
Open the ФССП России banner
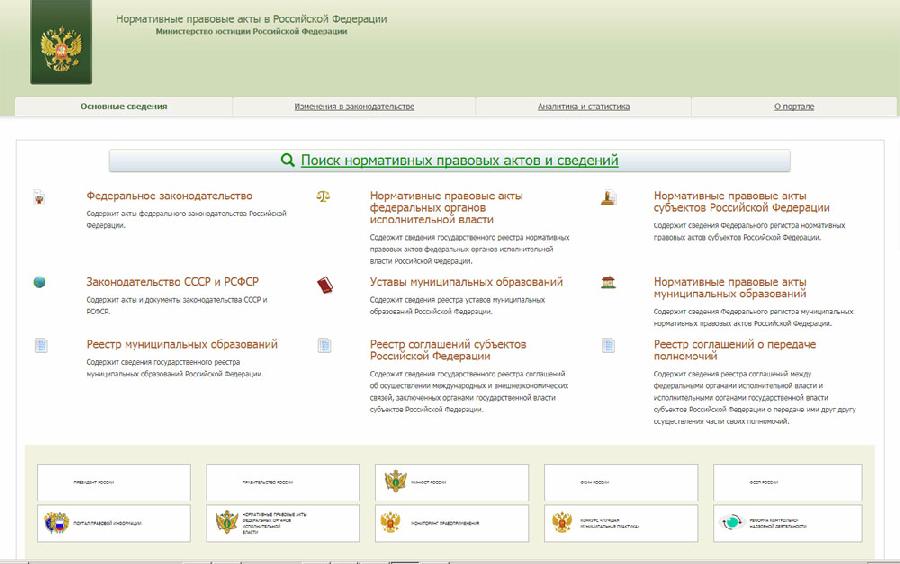coord(788,483)
